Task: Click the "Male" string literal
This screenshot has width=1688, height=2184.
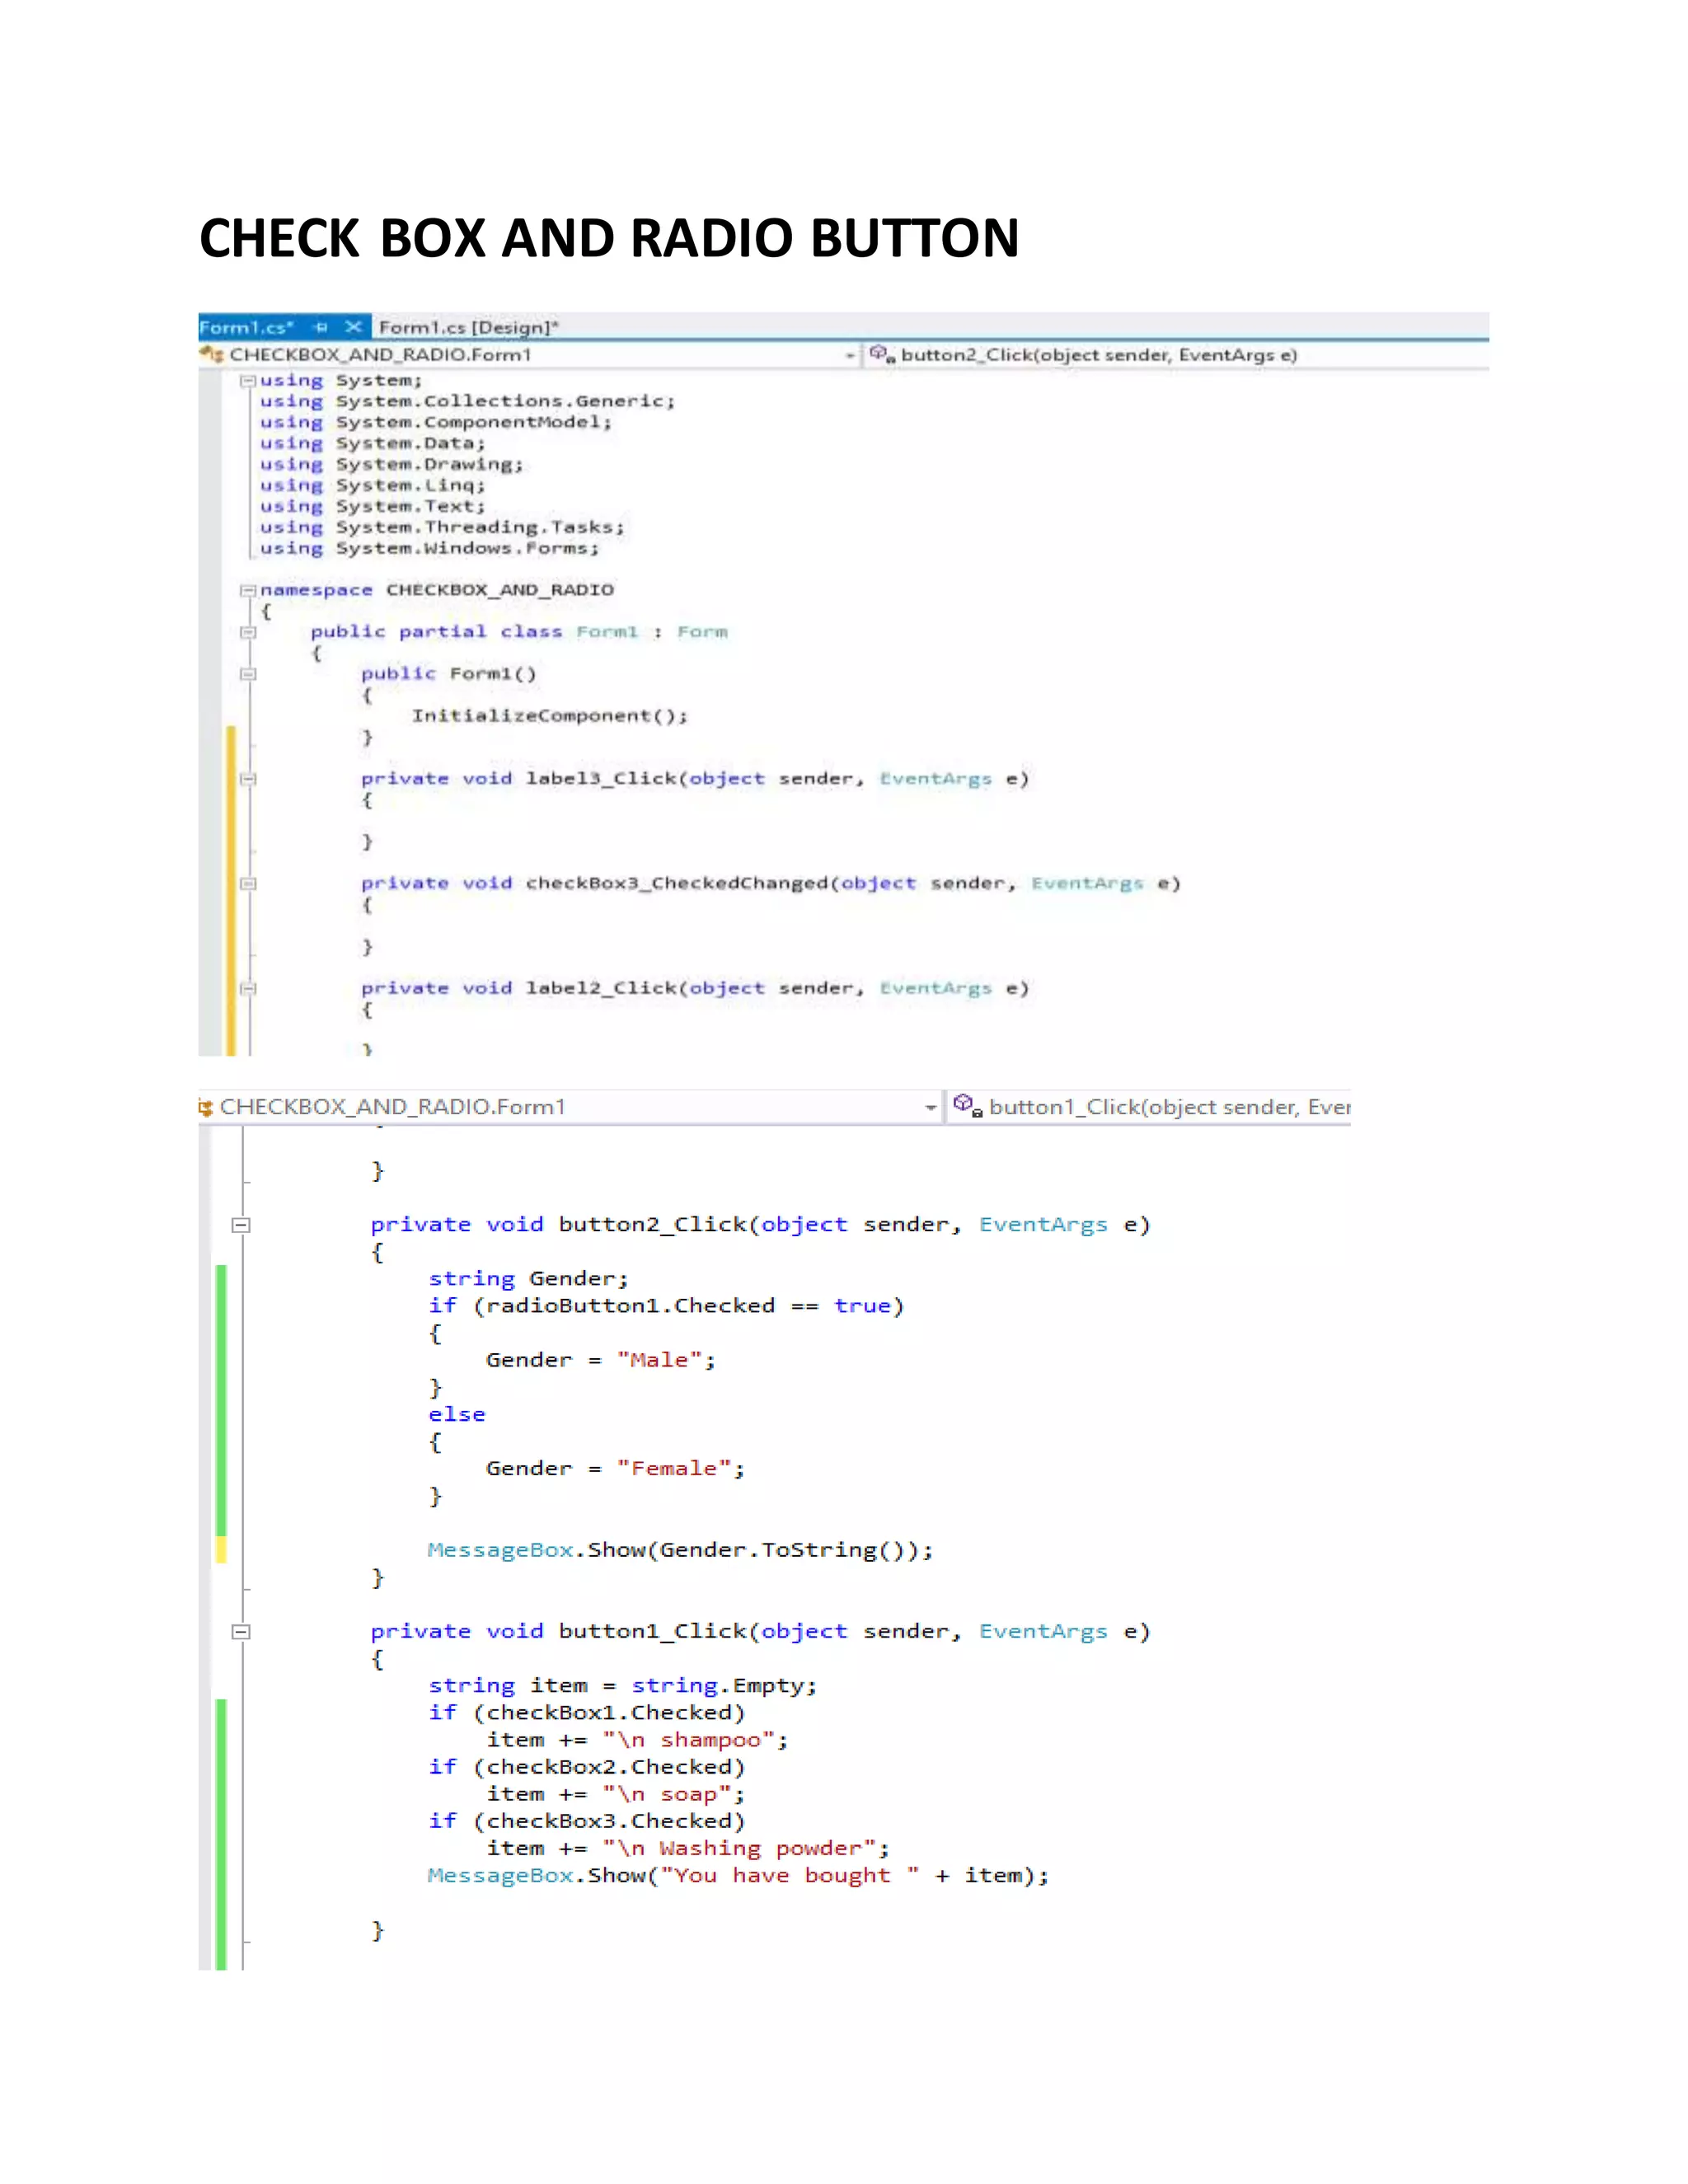Action: [x=659, y=1360]
